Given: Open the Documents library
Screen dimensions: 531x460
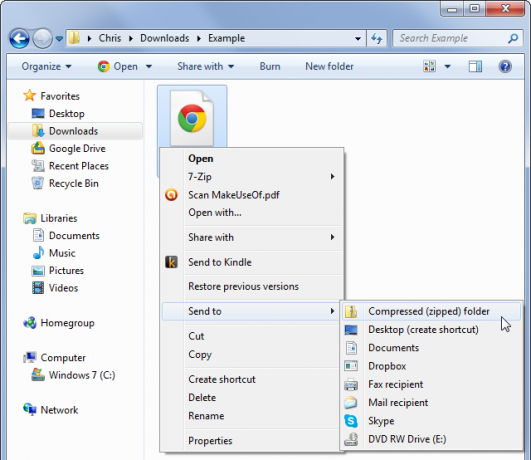Looking at the screenshot, I should tap(66, 235).
